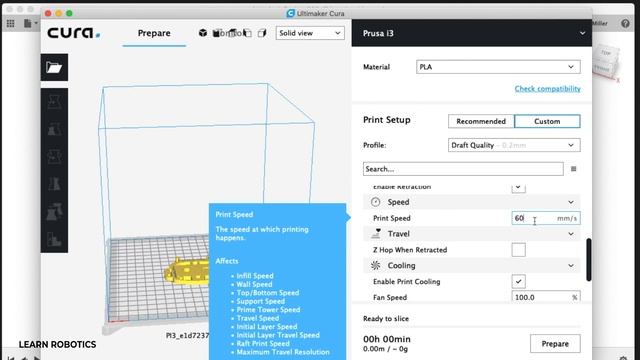Open Per Model Settings tool
This screenshot has width=640, height=360.
pos(54,211)
